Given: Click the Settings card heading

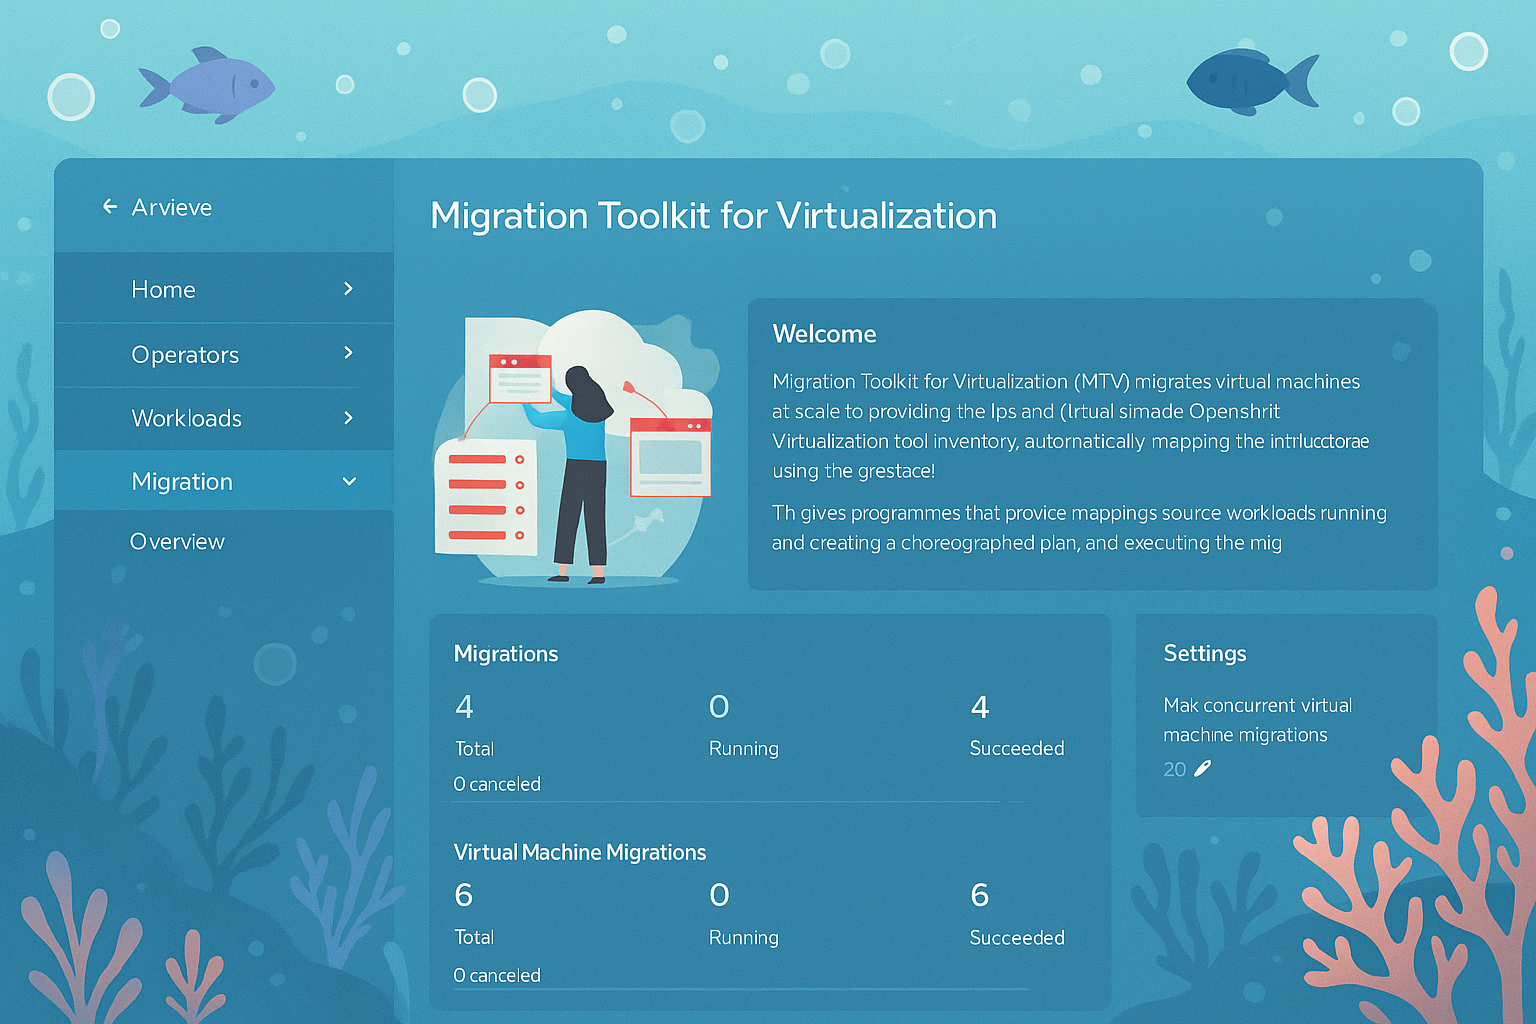Looking at the screenshot, I should pos(1205,654).
